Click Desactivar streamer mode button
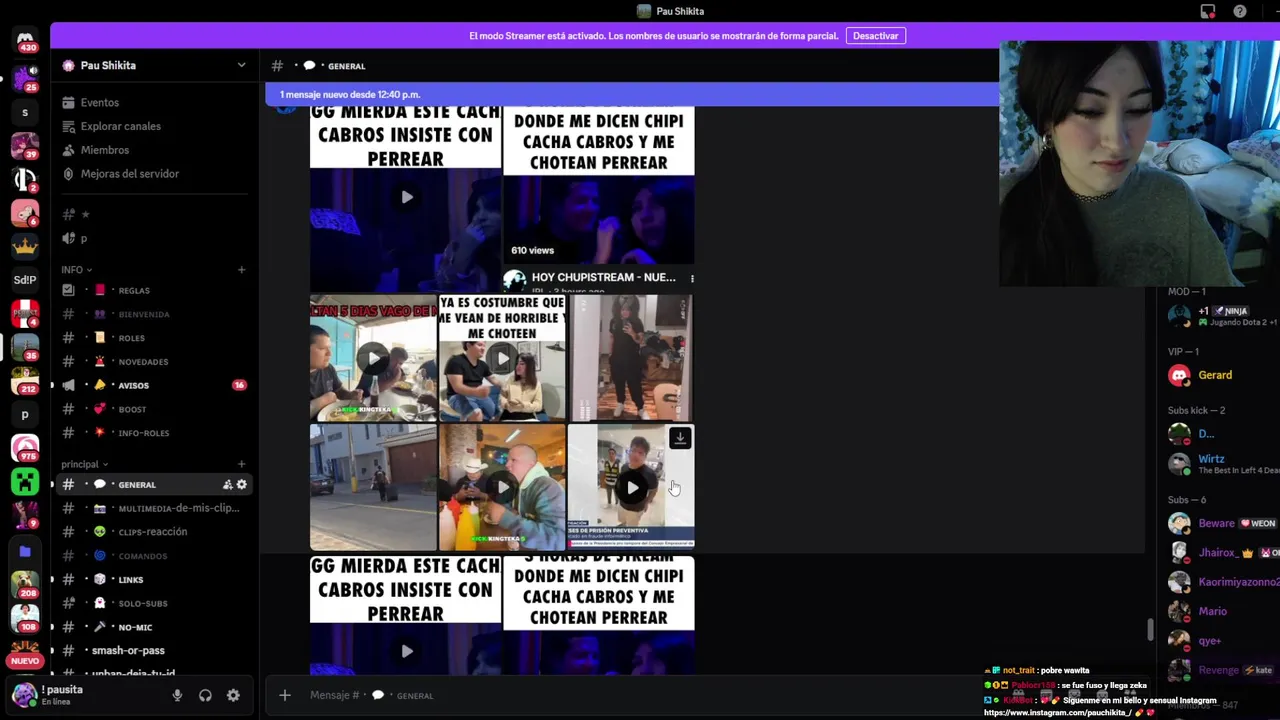 coord(875,36)
